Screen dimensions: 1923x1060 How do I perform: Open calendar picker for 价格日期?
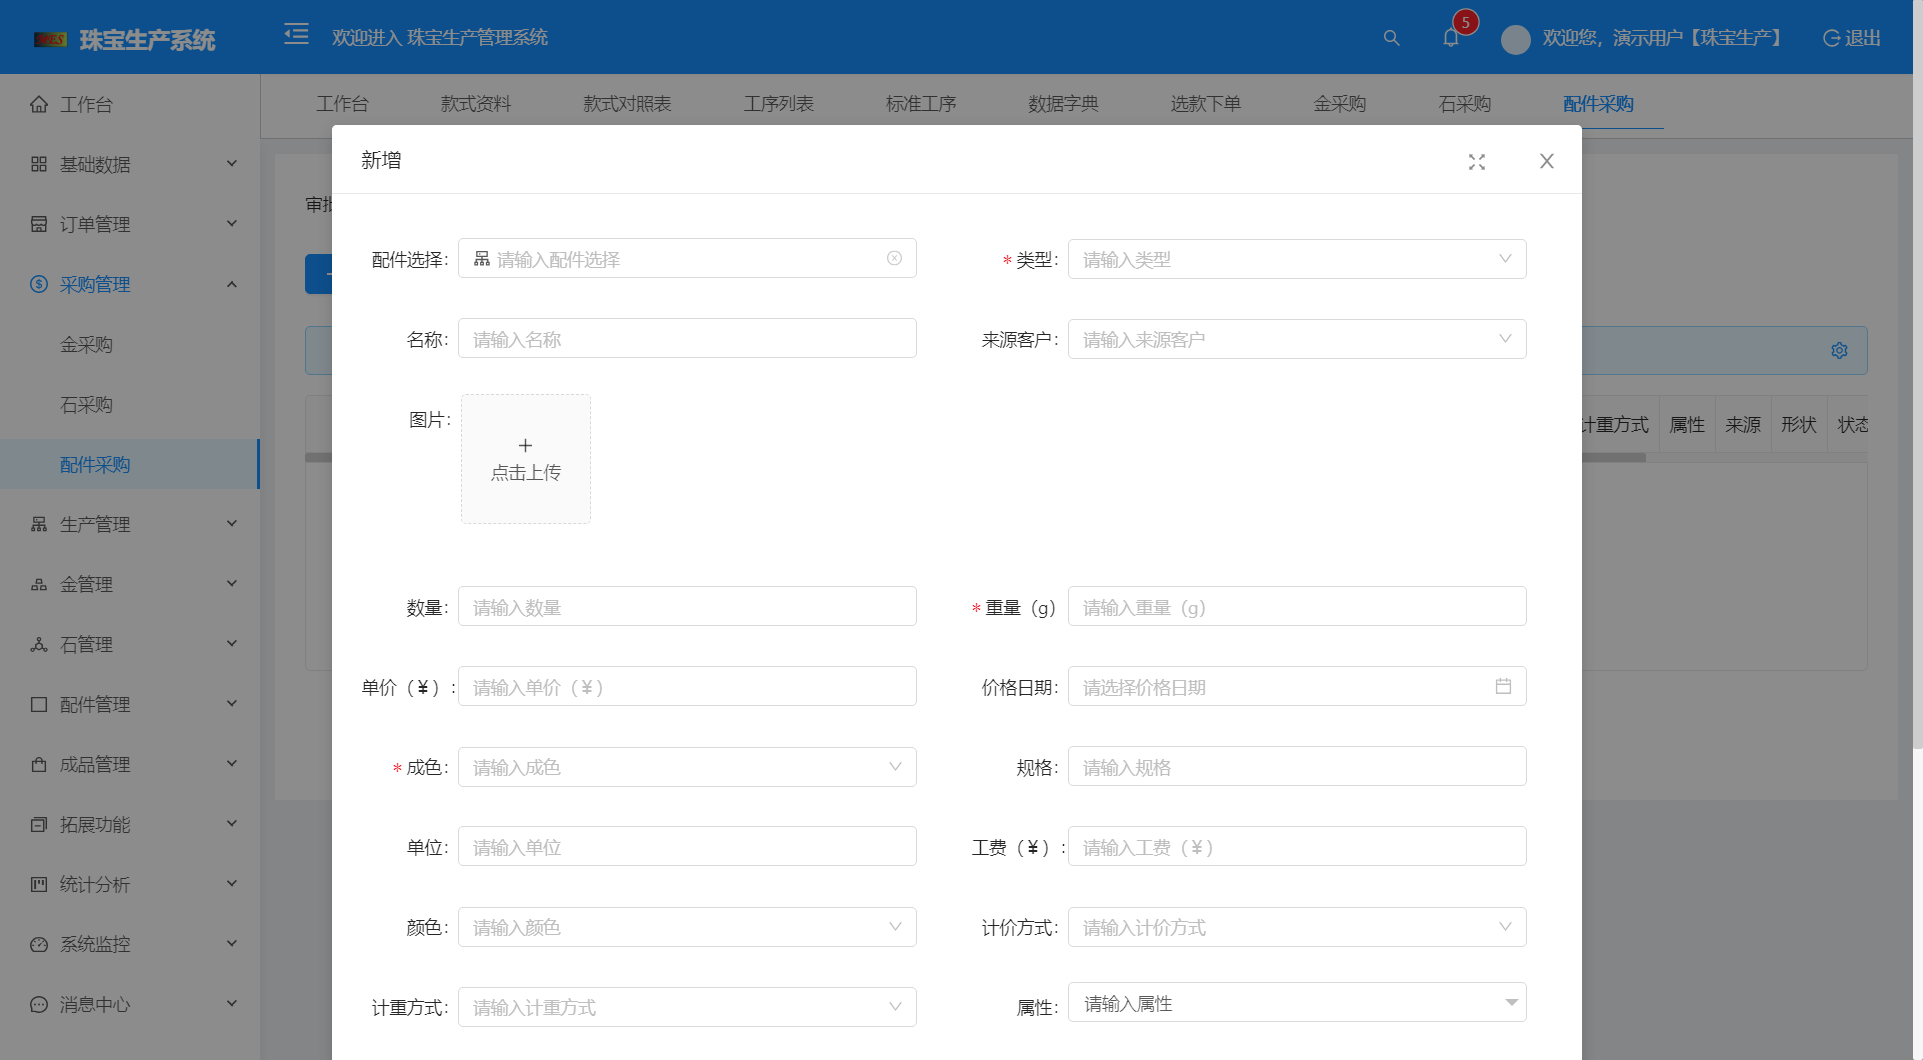1503,686
